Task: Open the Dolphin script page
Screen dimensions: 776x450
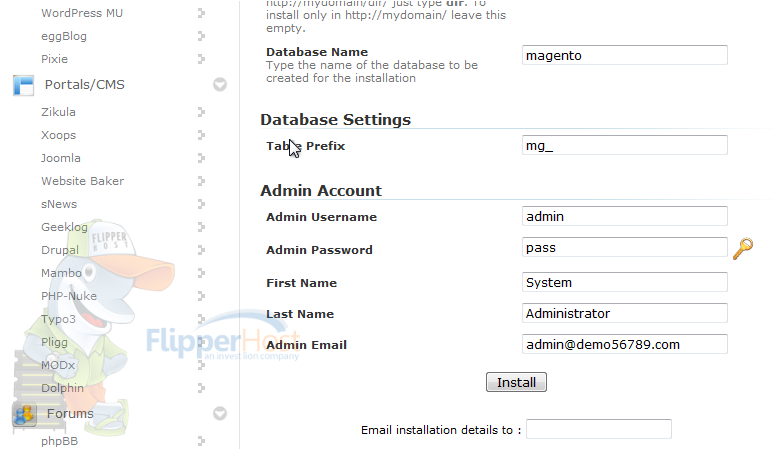Action: (x=62, y=388)
